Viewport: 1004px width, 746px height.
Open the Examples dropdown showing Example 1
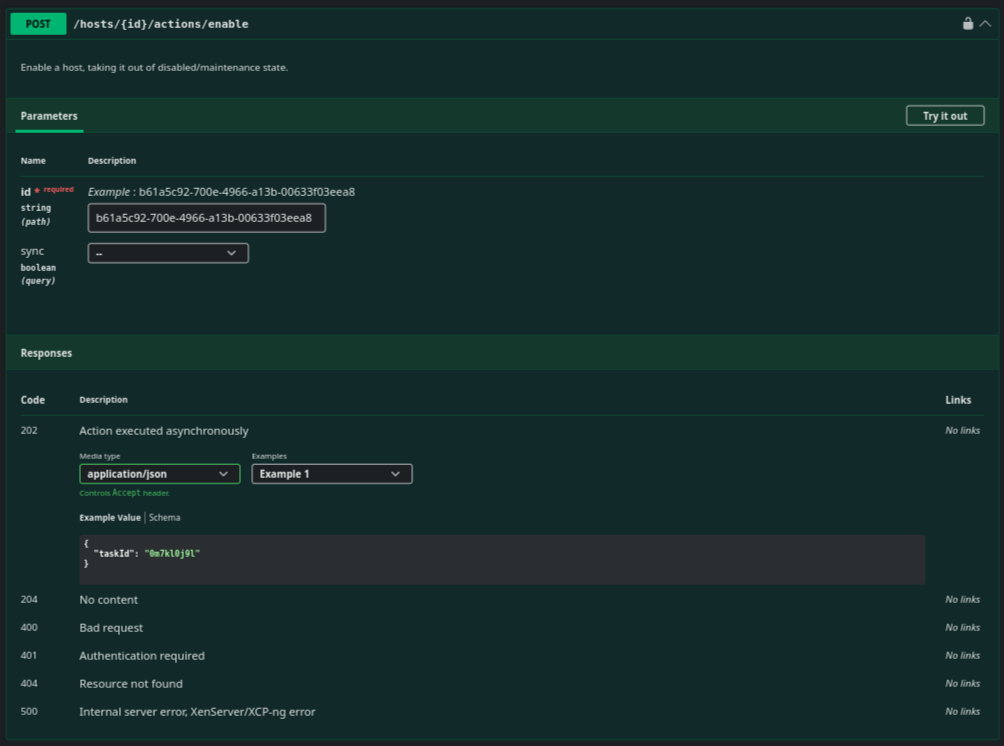(x=332, y=474)
